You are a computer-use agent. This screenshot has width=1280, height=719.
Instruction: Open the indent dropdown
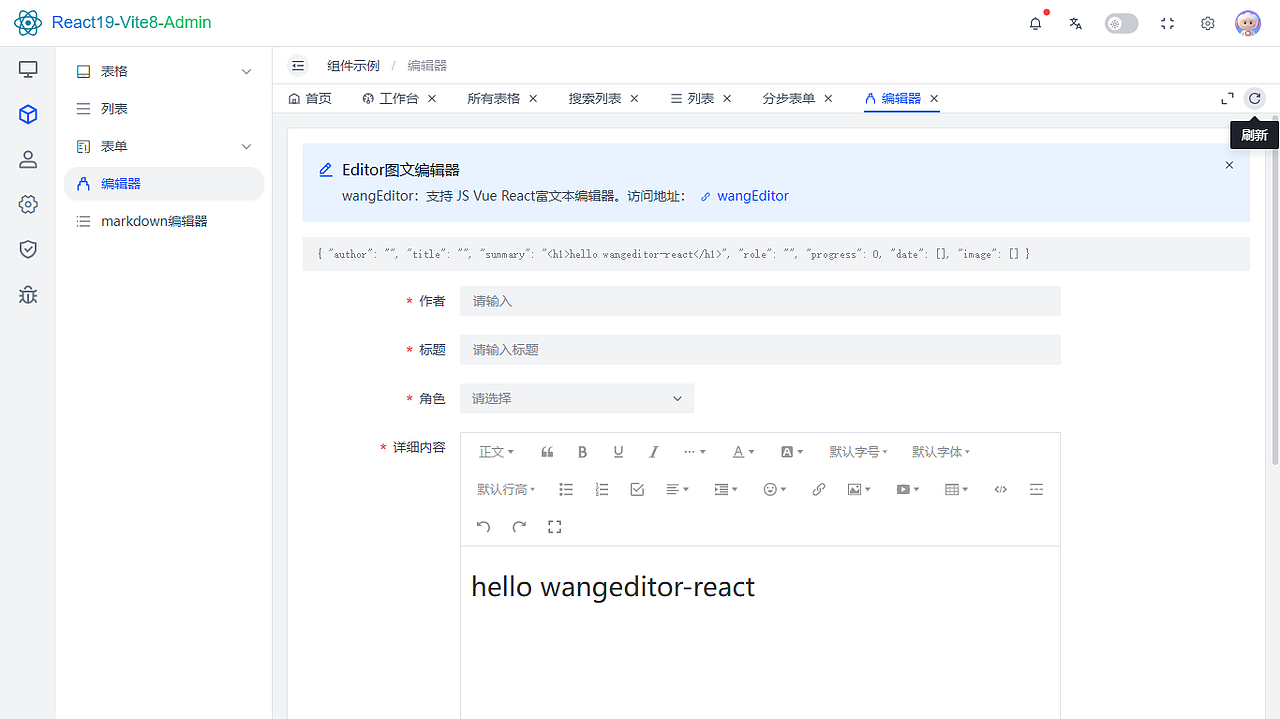pos(726,489)
